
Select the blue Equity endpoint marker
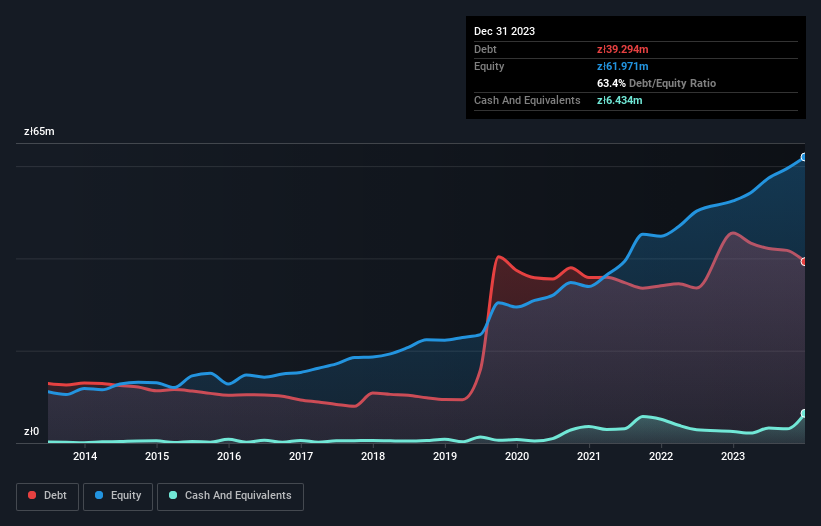pos(804,157)
